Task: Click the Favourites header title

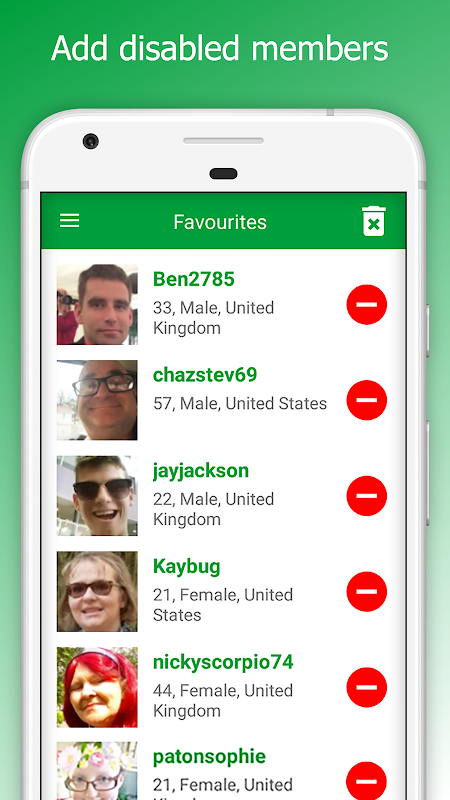Action: [x=220, y=222]
